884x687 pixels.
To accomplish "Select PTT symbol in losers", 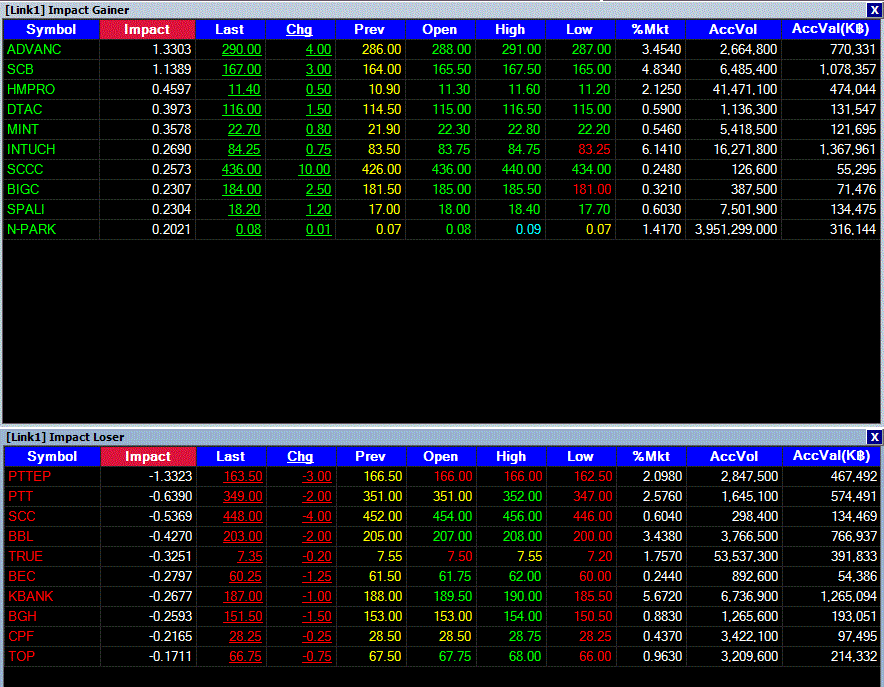I will coord(20,497).
